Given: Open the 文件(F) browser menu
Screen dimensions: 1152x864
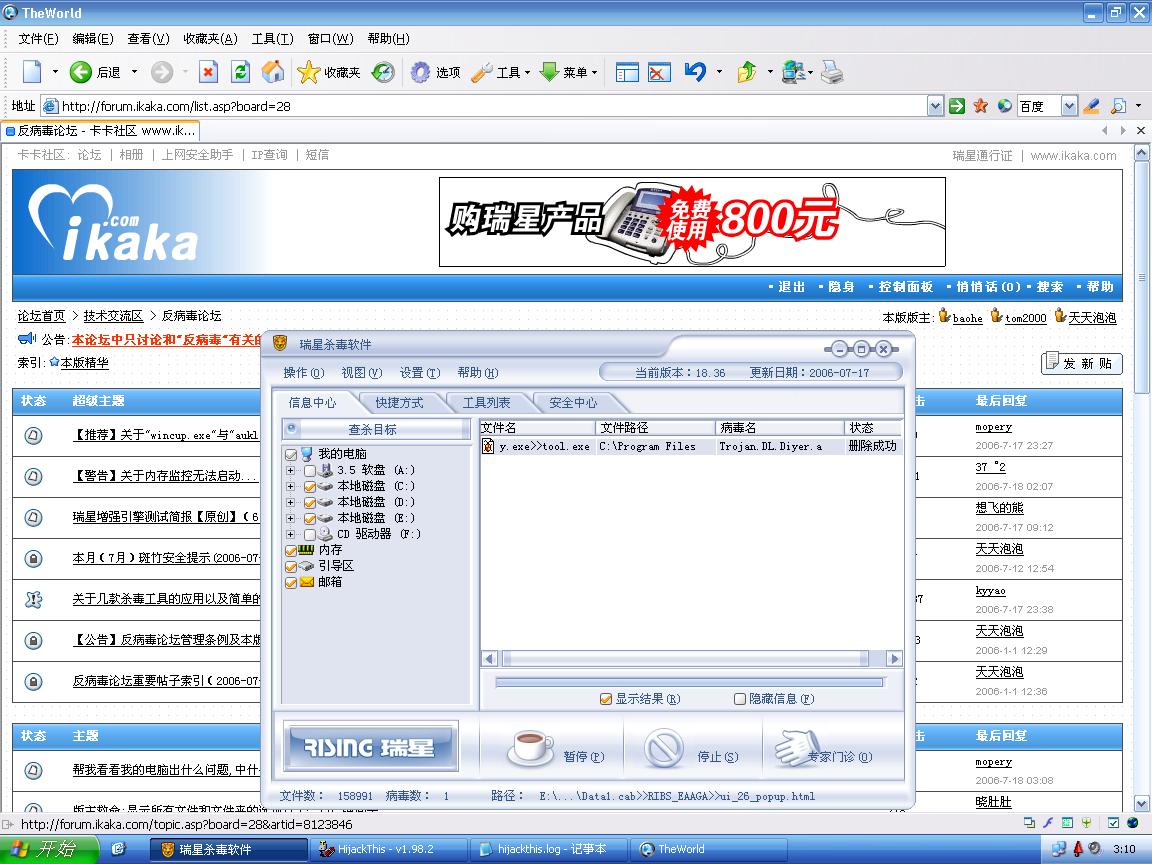Looking at the screenshot, I should [38, 38].
